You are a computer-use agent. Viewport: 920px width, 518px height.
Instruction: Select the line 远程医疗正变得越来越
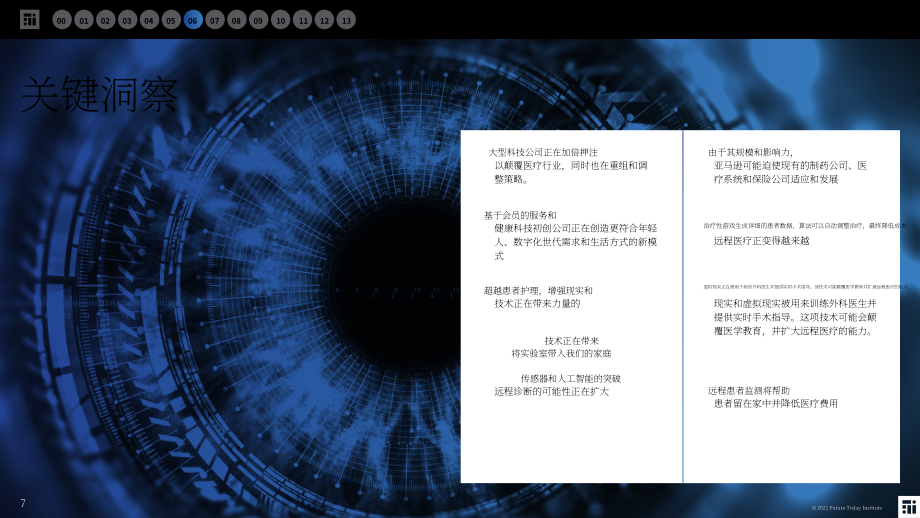pos(762,241)
